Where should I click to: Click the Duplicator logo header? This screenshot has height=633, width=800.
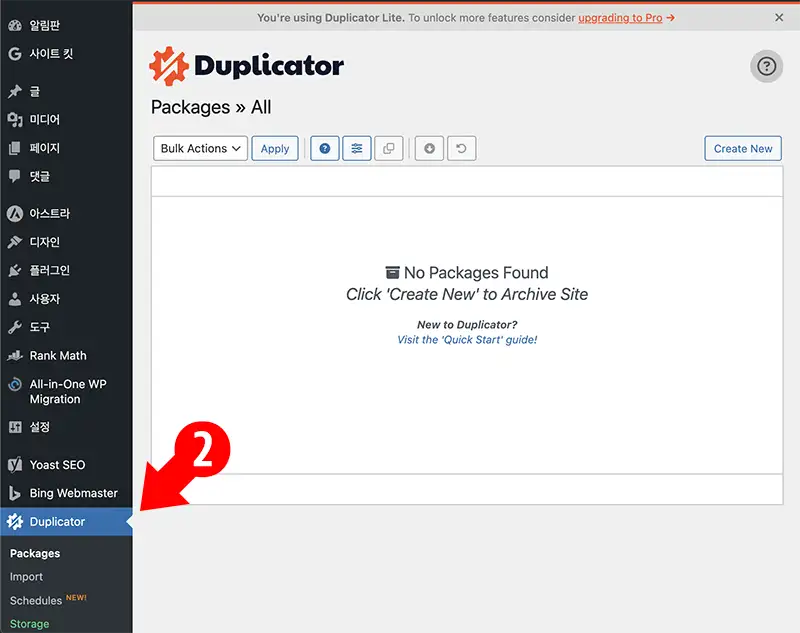246,66
